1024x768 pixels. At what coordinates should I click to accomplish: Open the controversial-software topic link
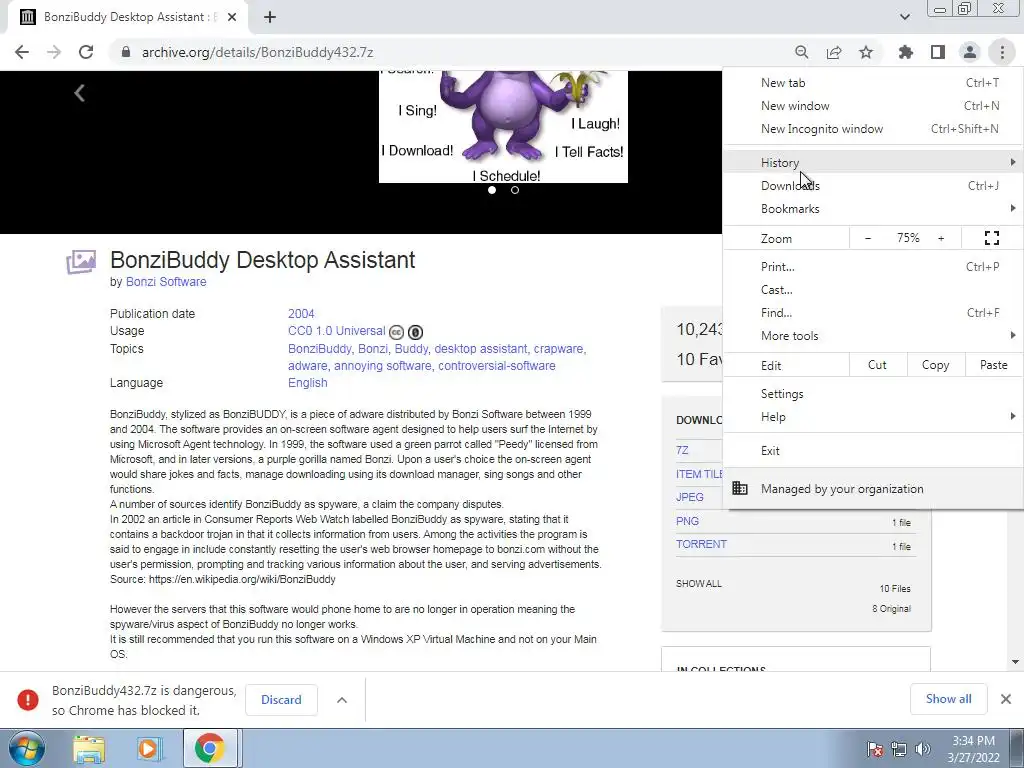(x=496, y=366)
